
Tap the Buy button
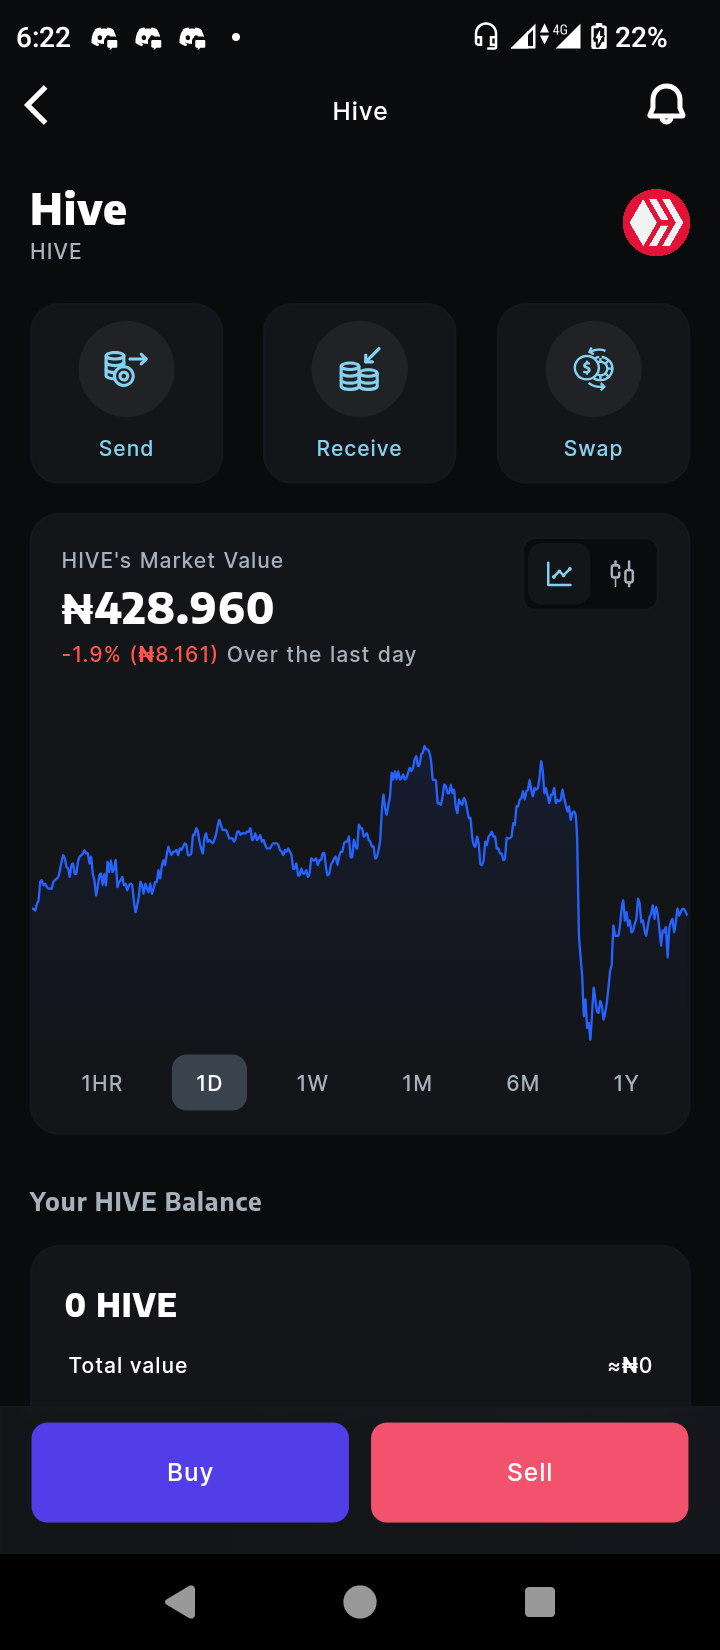pyautogui.click(x=190, y=1472)
